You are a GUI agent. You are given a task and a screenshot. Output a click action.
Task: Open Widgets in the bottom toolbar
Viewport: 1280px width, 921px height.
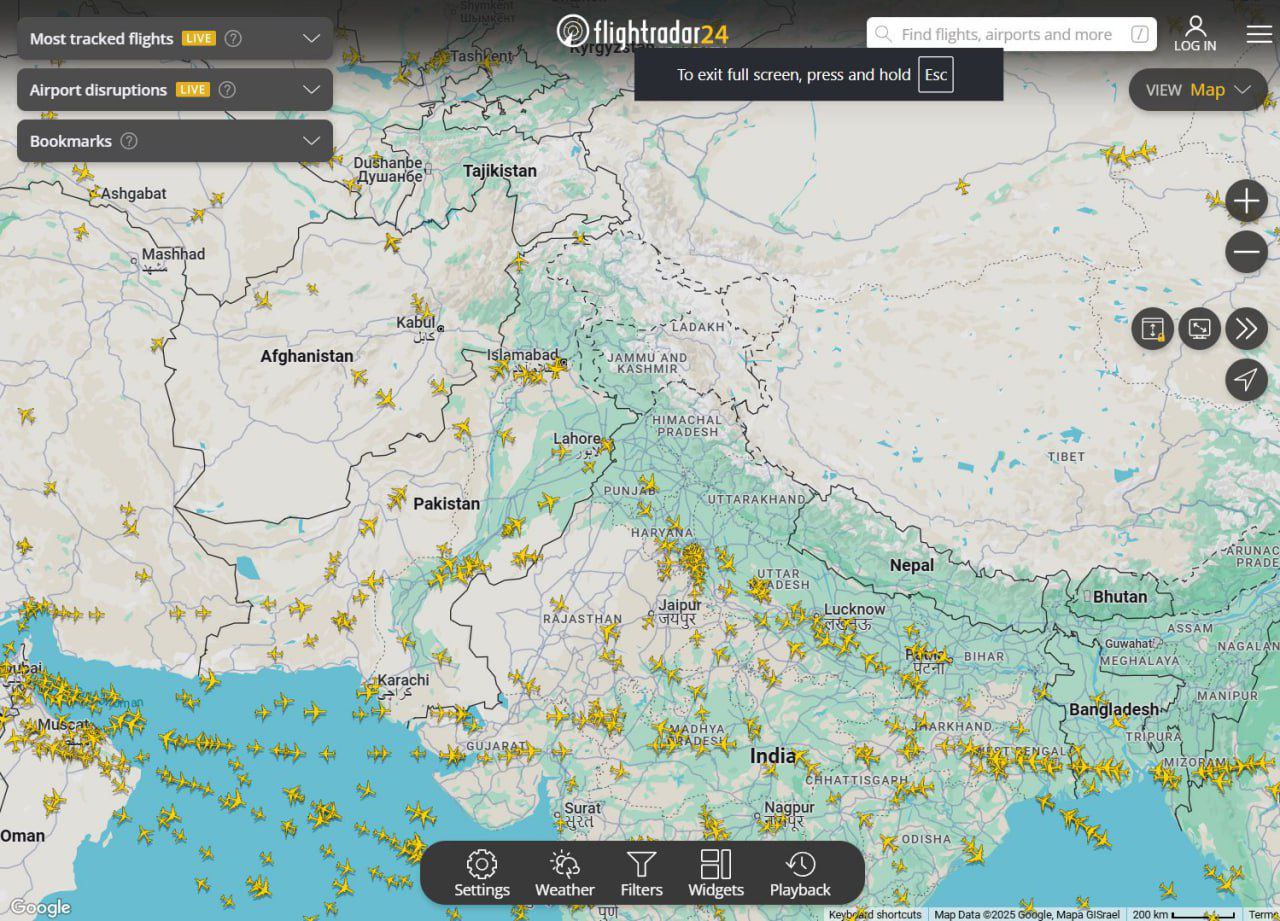tap(716, 873)
